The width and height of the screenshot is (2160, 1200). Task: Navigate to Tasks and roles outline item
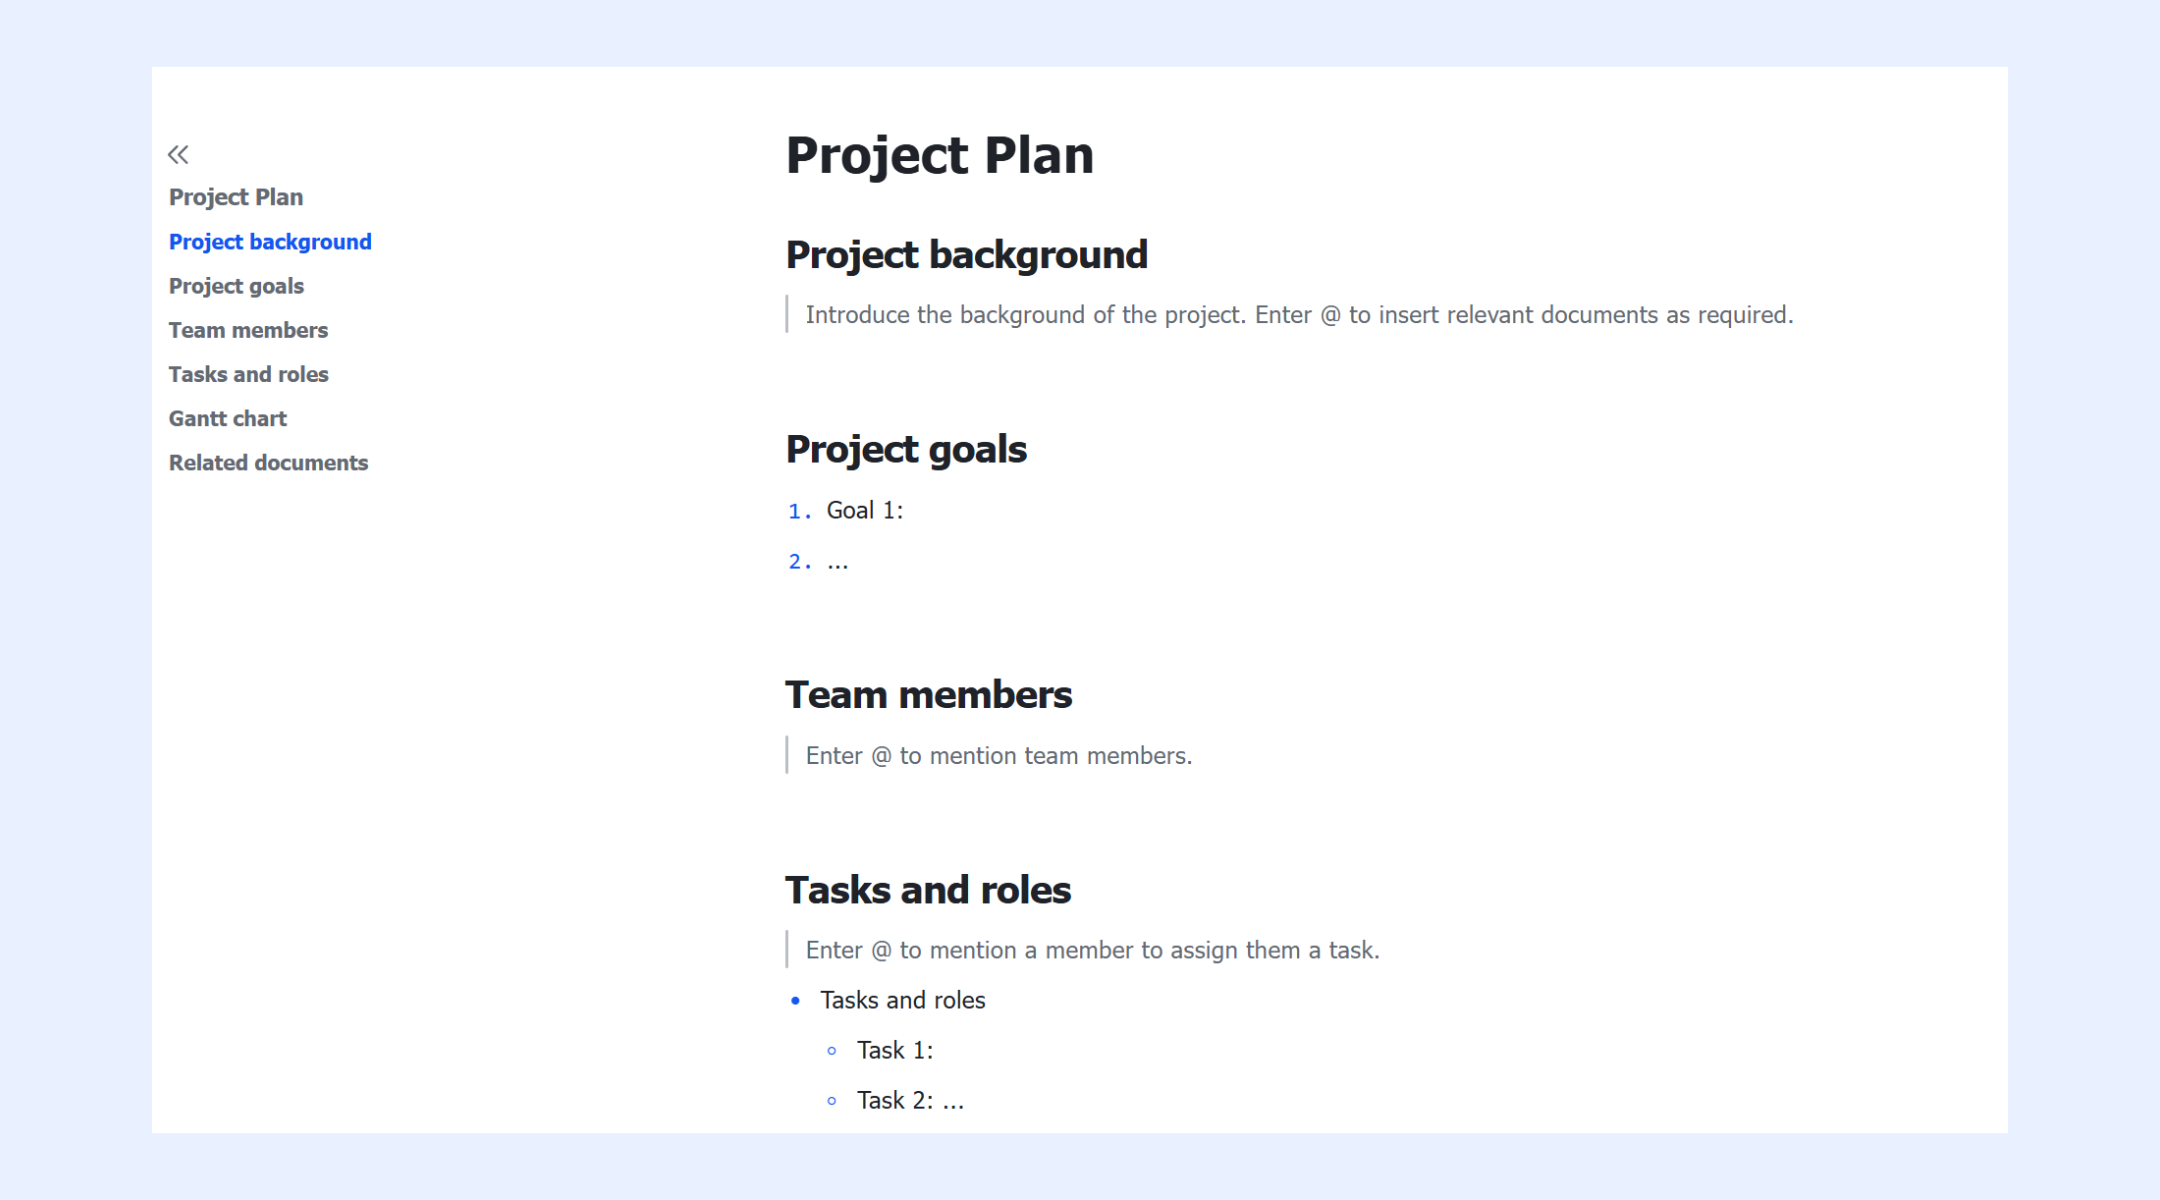pyautogui.click(x=248, y=374)
